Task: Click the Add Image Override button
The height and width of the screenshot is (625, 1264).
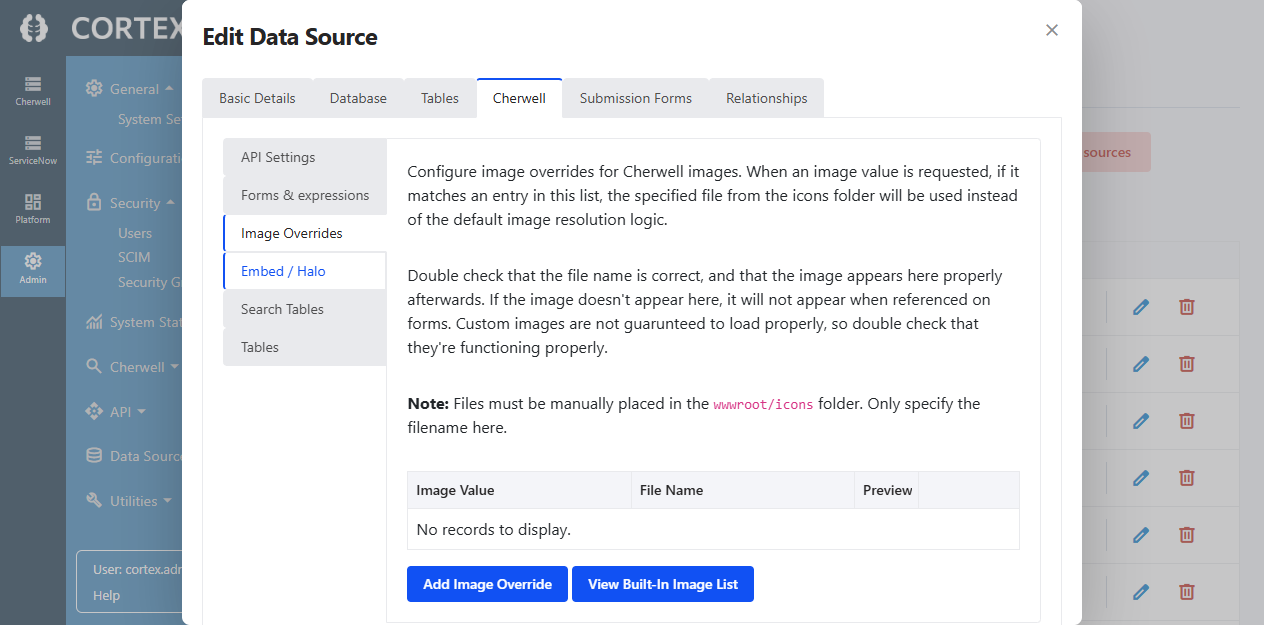Action: coord(487,584)
